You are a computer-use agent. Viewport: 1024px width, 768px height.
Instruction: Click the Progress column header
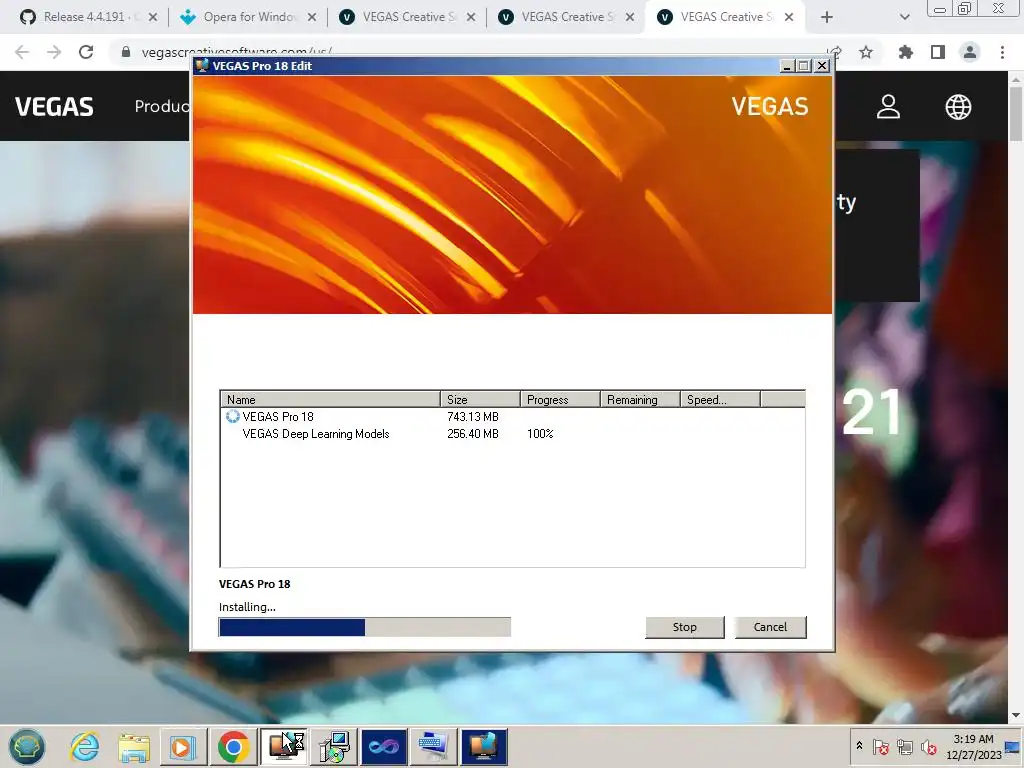click(x=560, y=399)
